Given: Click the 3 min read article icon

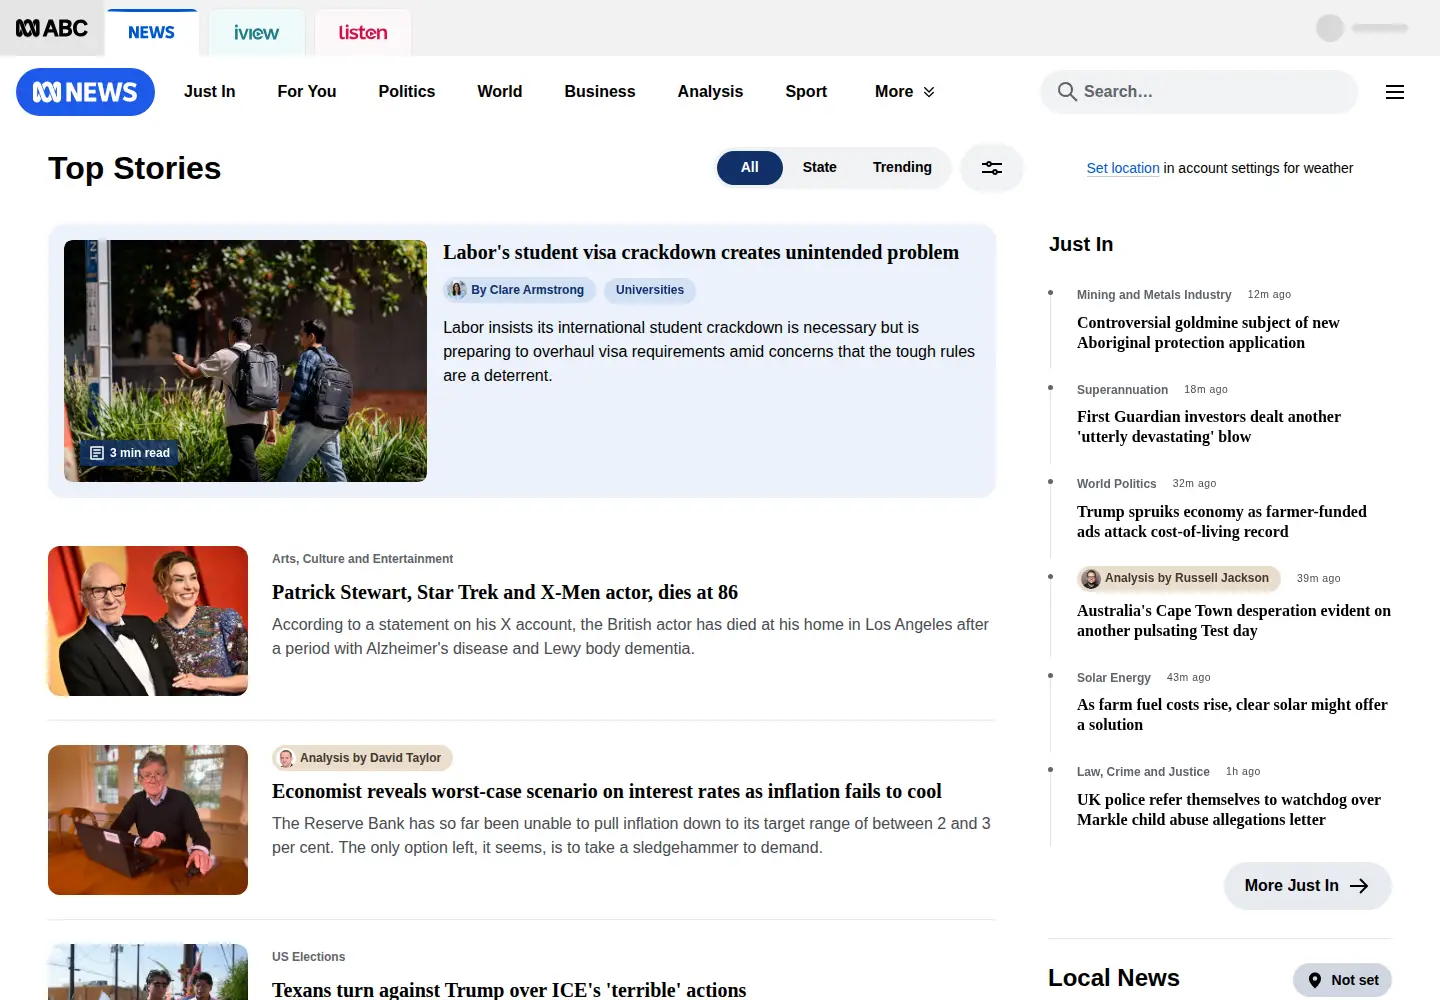Looking at the screenshot, I should coord(97,453).
